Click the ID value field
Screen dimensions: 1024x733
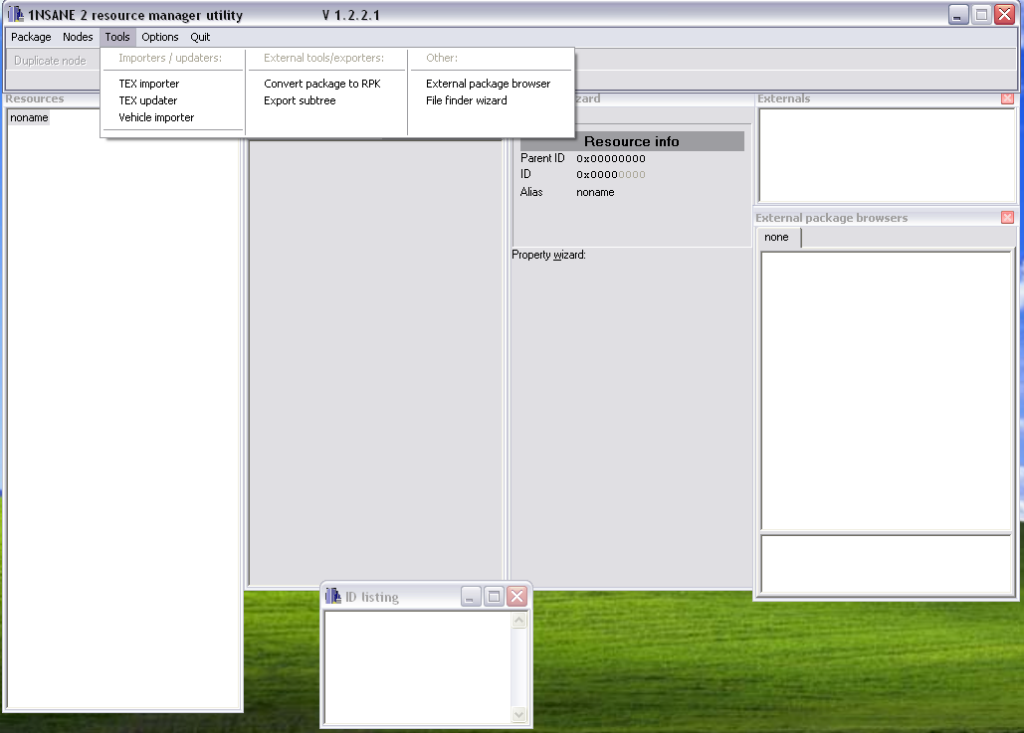click(611, 175)
